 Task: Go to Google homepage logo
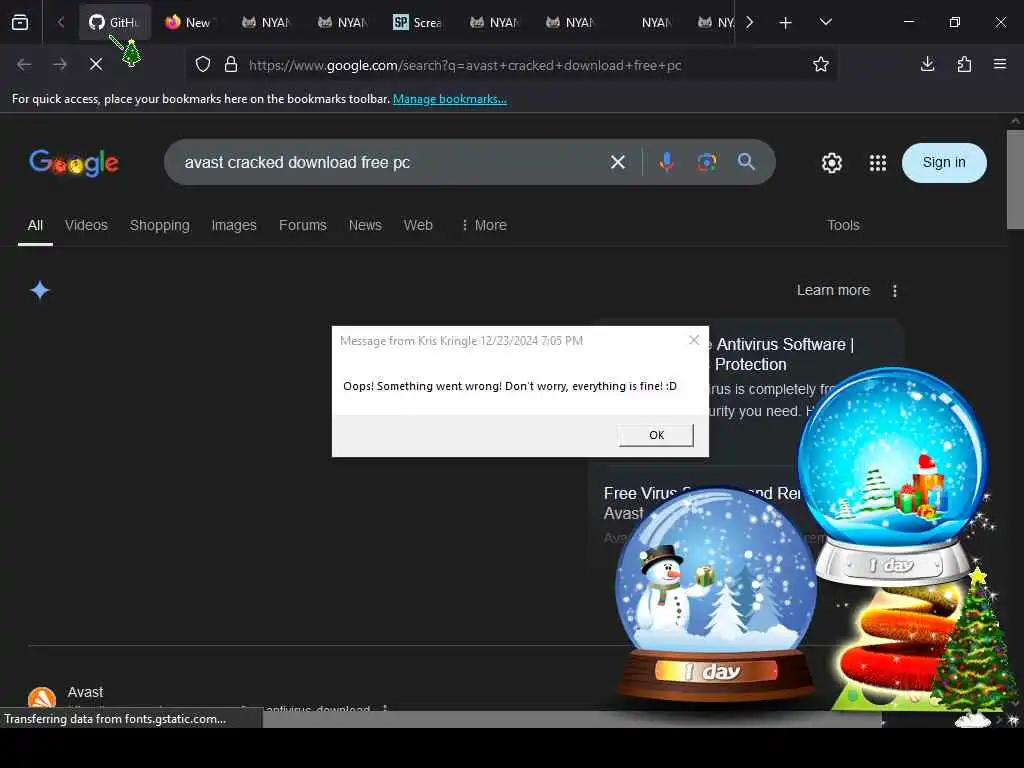click(74, 163)
